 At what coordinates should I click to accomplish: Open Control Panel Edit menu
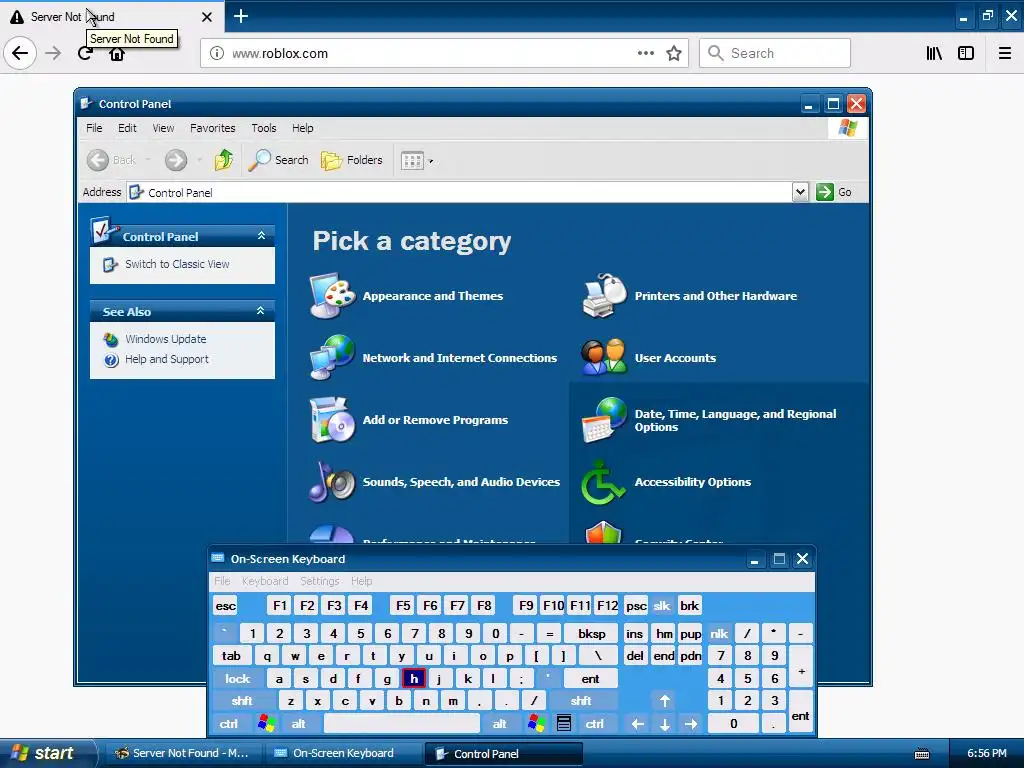click(x=127, y=128)
